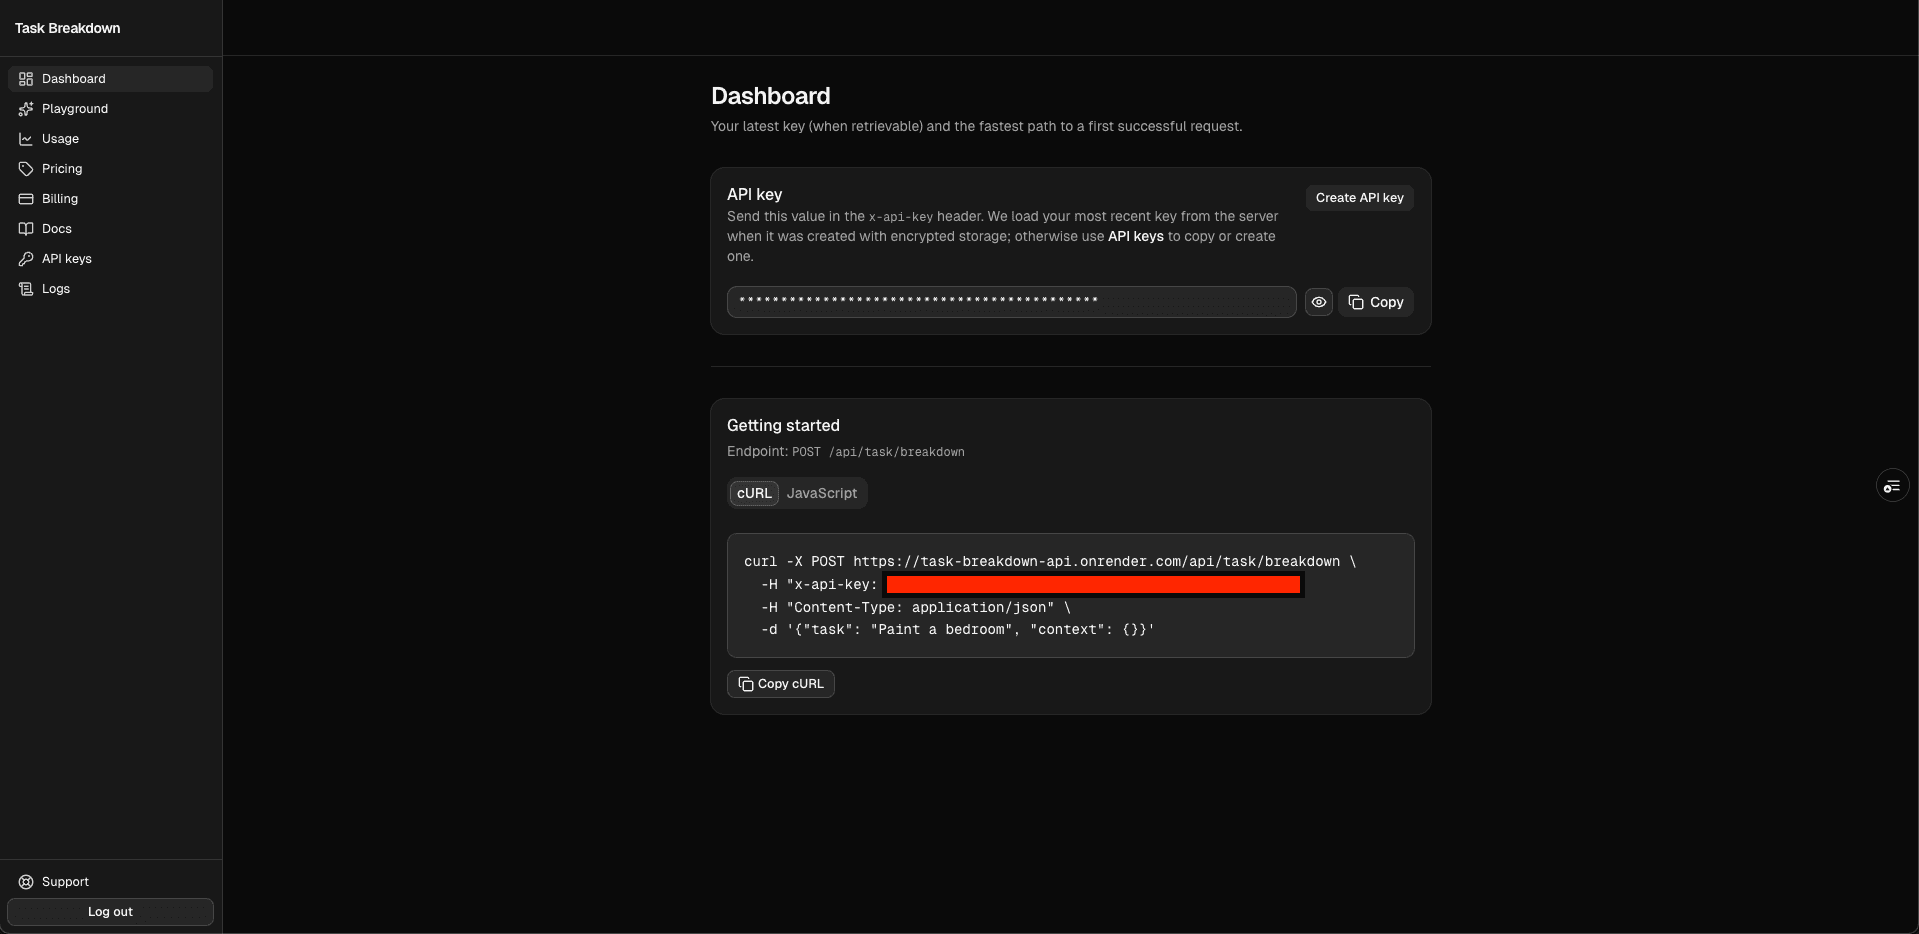
Task: Open the Playground sparkles icon
Action: pos(26,109)
